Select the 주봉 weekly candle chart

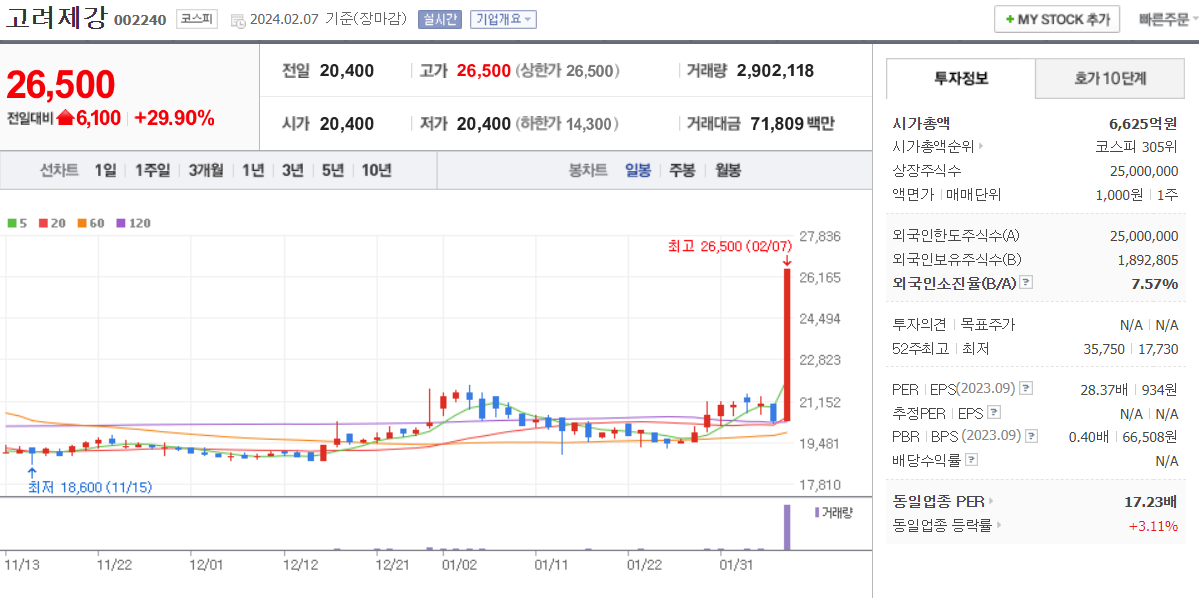pos(682,170)
